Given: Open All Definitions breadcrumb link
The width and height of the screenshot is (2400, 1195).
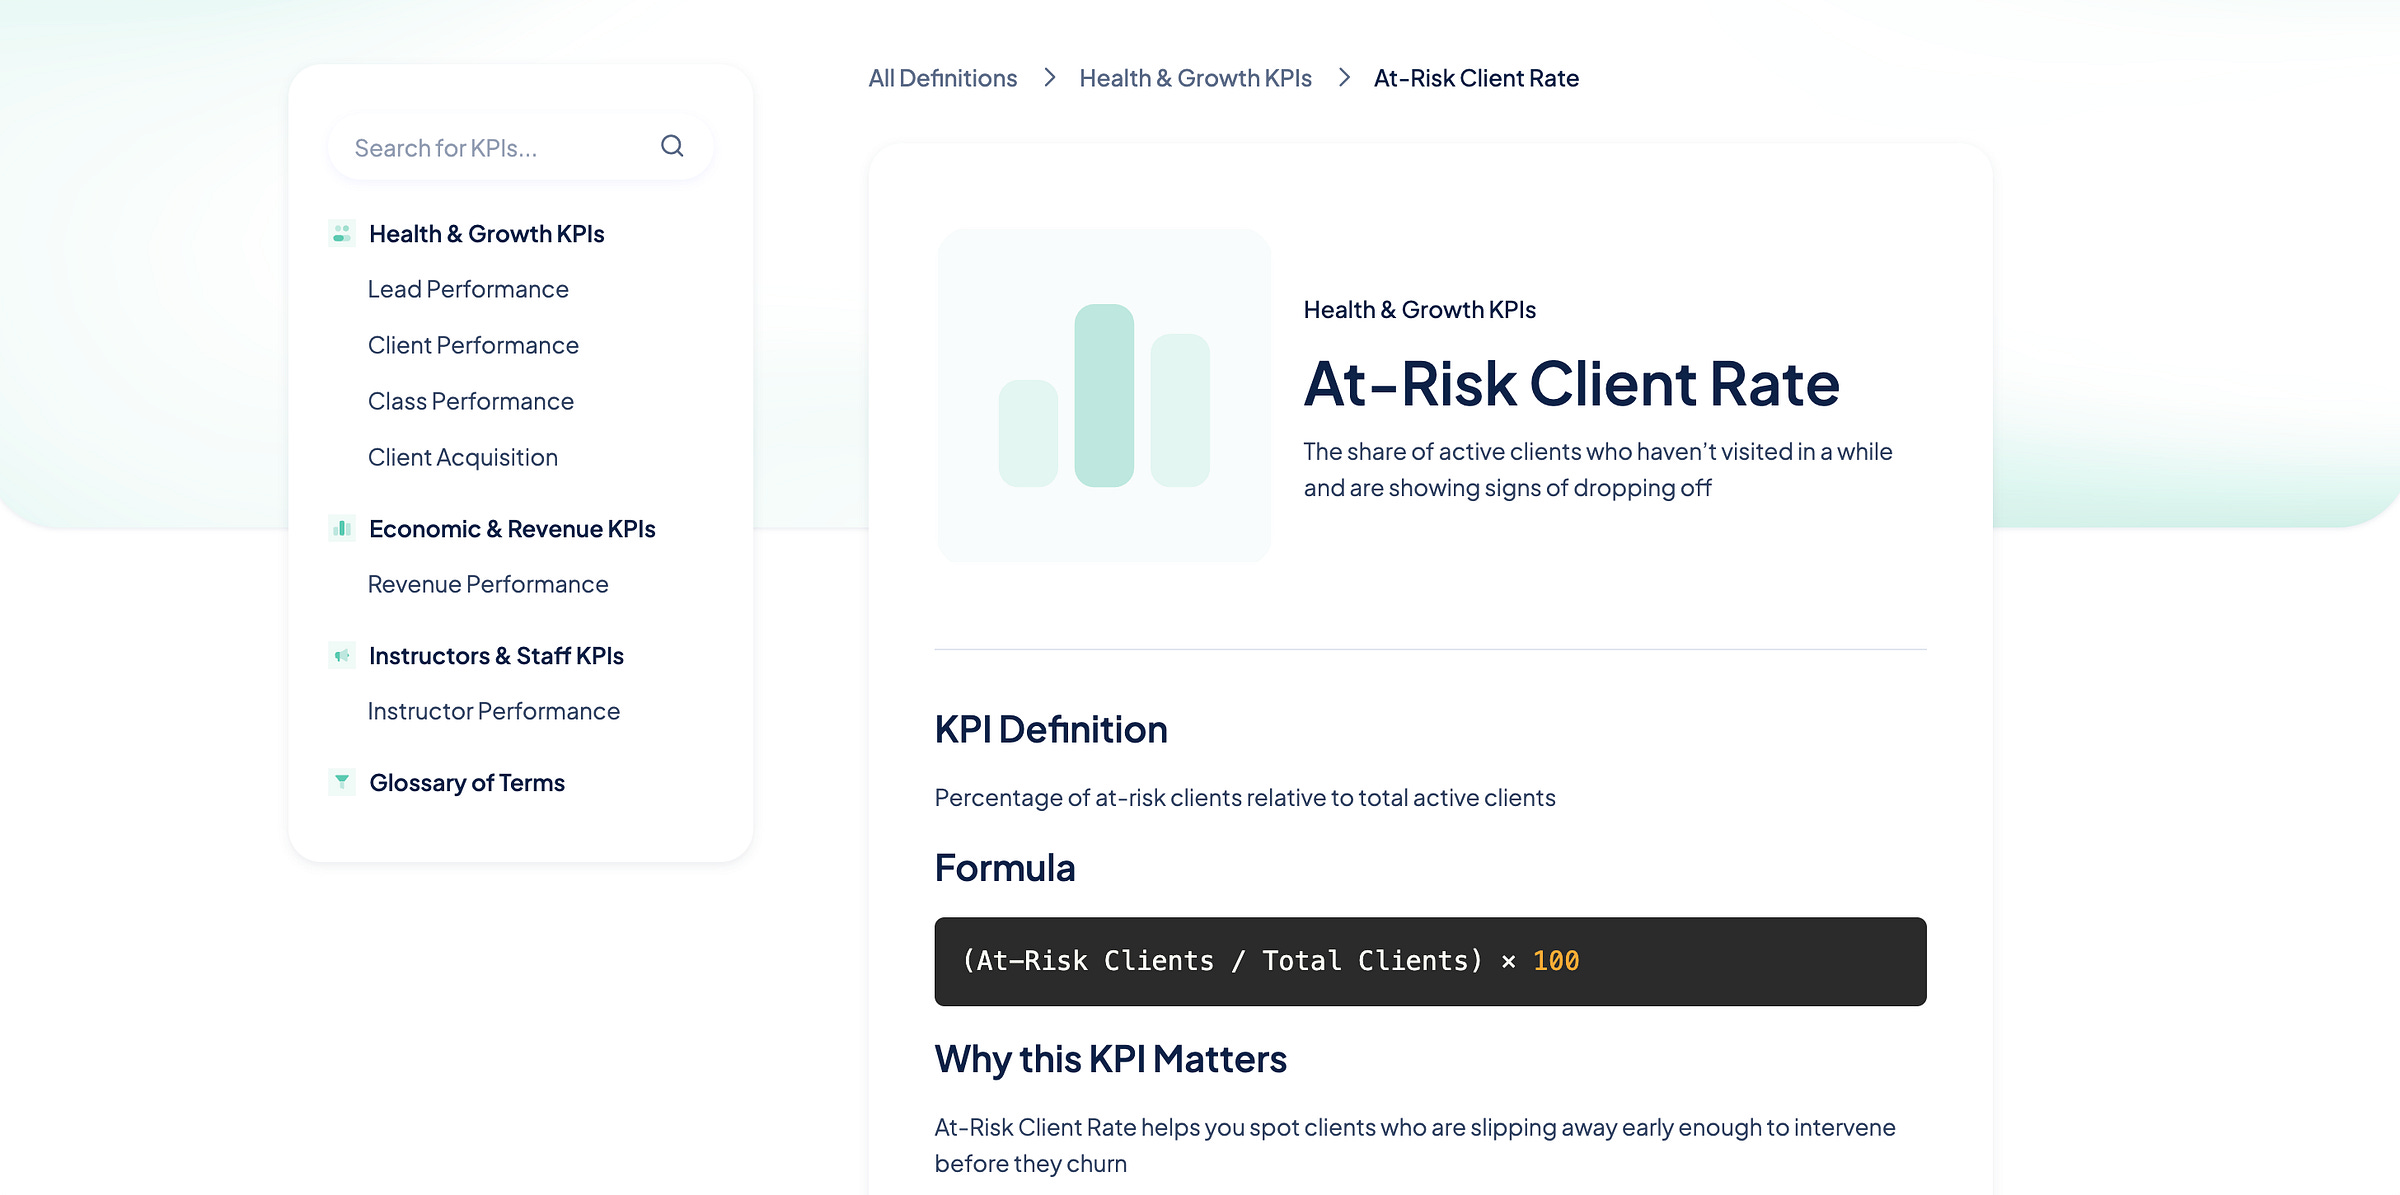Looking at the screenshot, I should pyautogui.click(x=942, y=78).
